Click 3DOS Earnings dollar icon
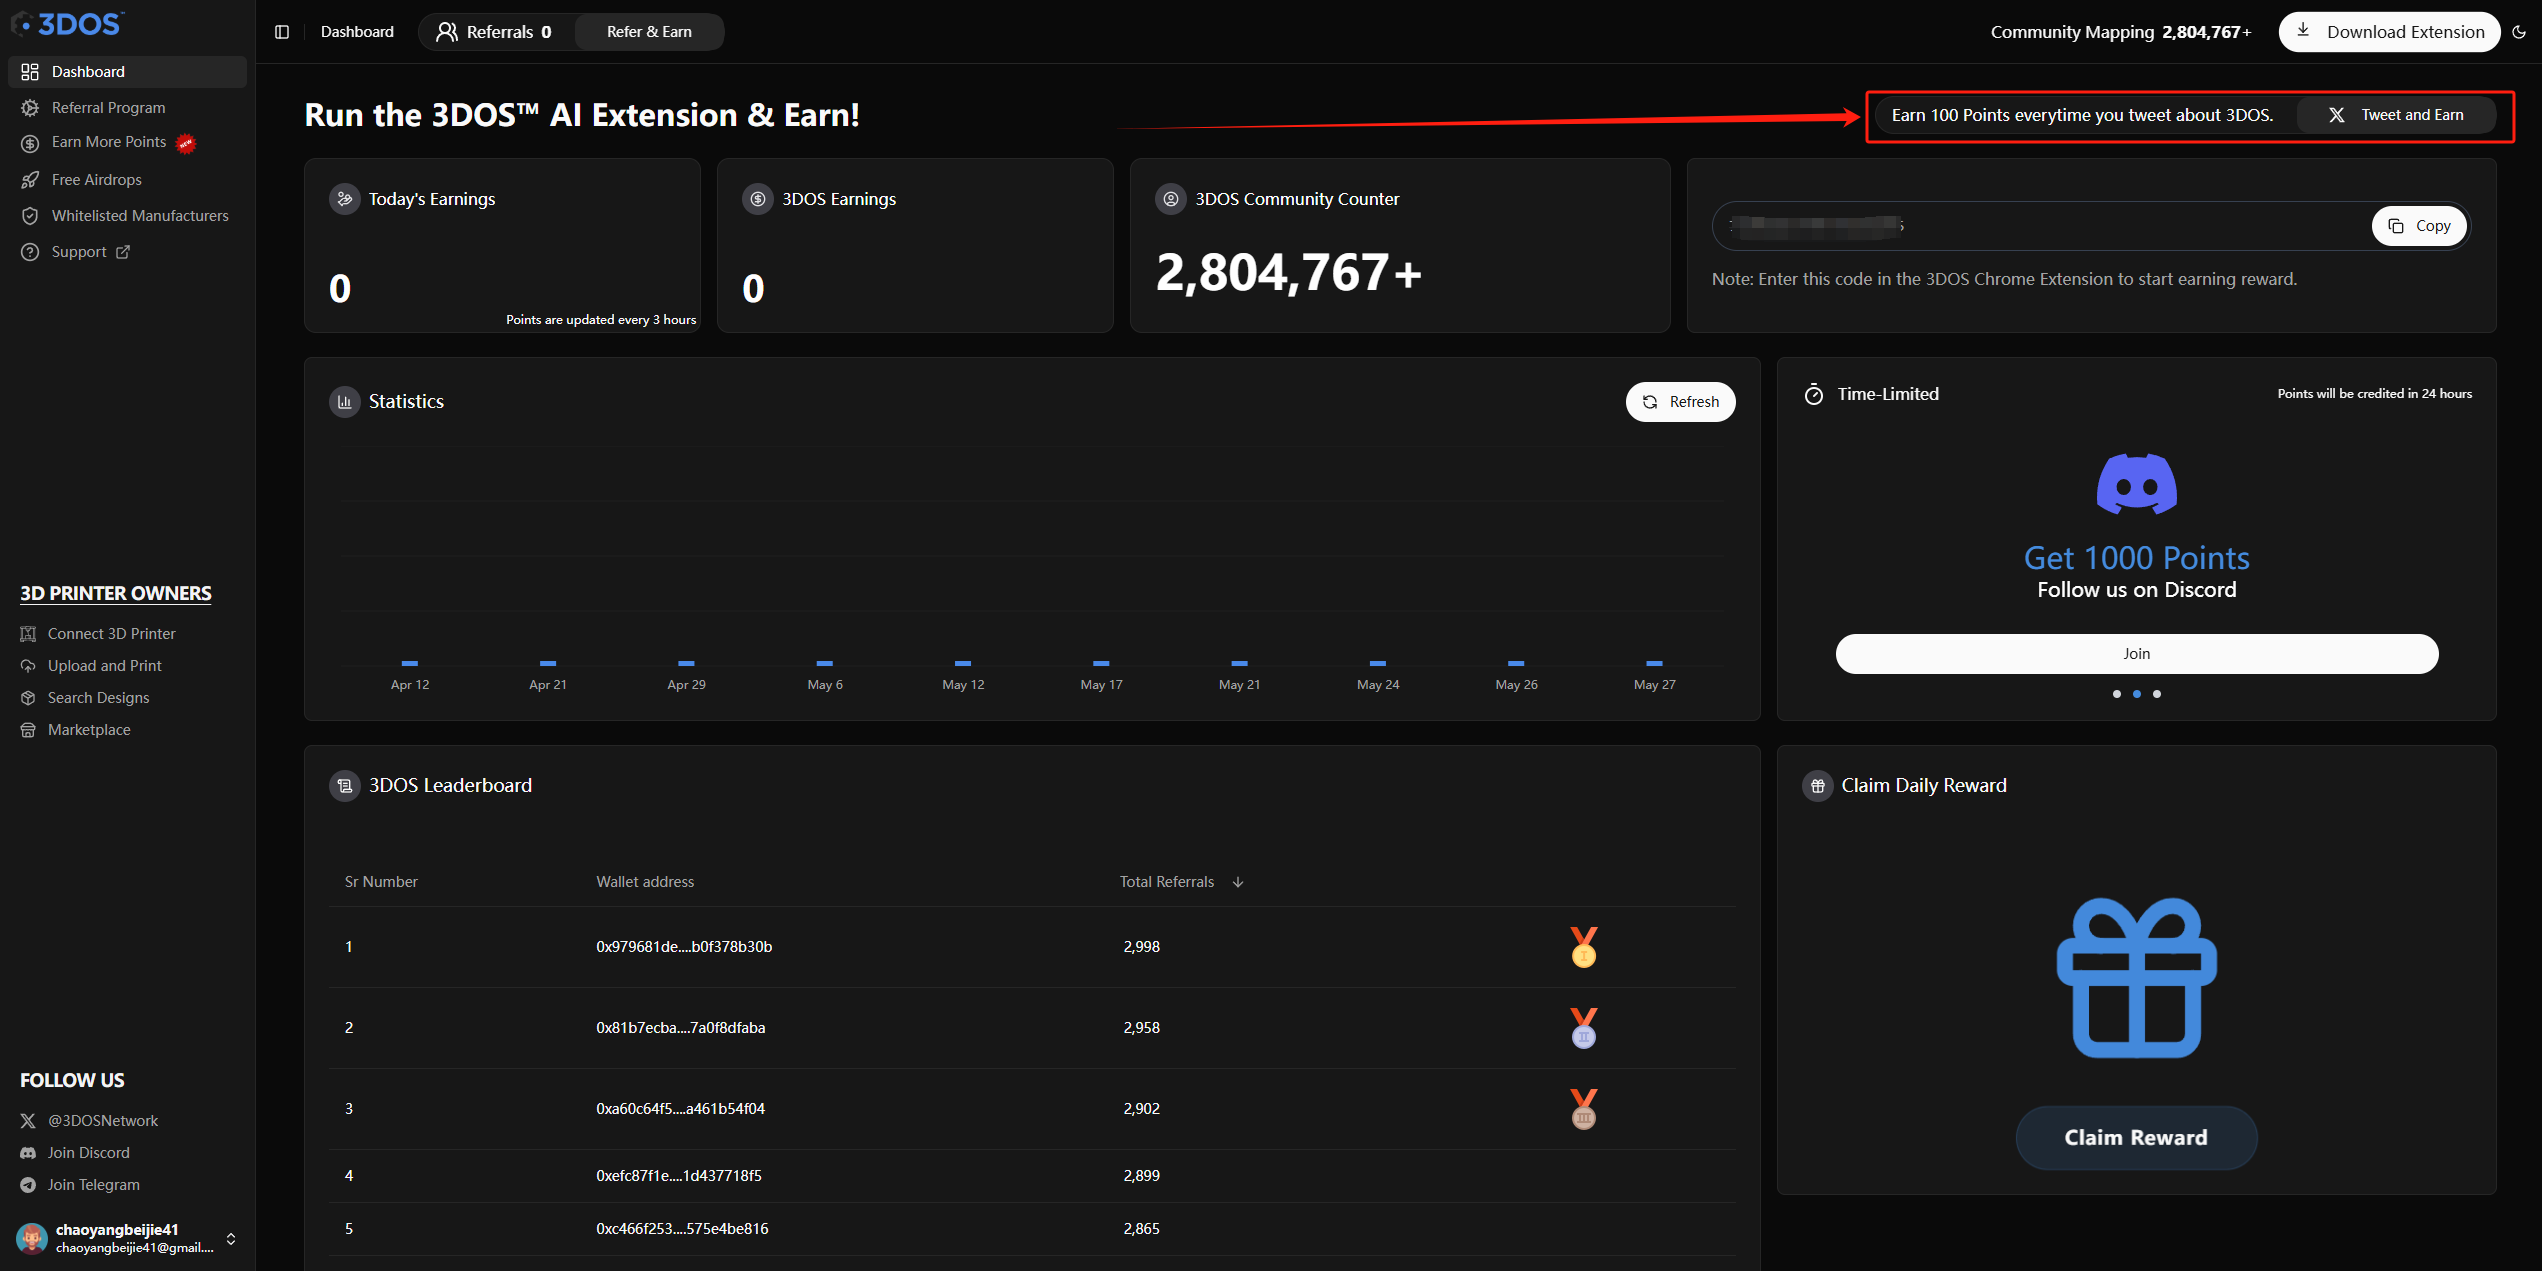 point(758,199)
